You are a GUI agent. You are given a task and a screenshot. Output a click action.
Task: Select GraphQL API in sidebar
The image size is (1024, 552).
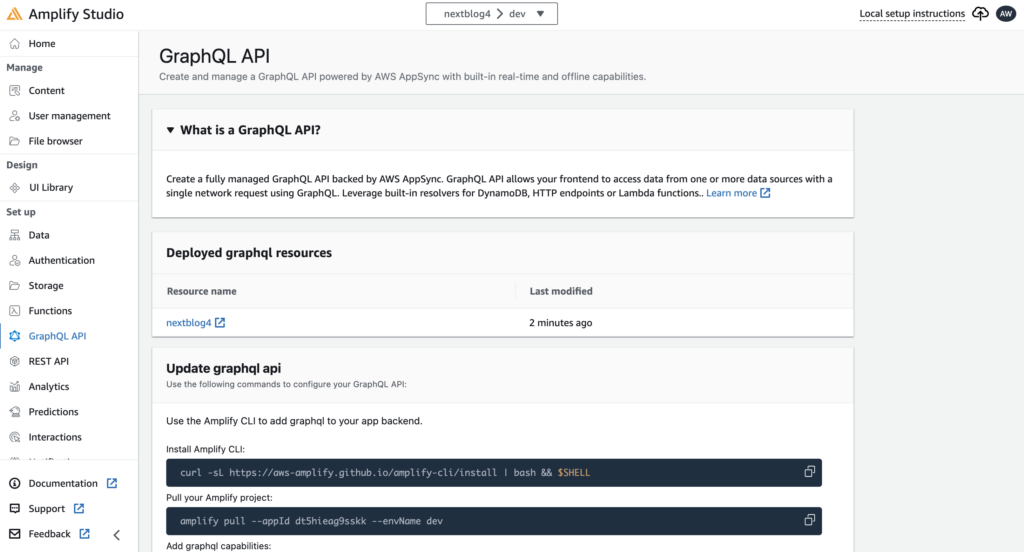tap(57, 336)
